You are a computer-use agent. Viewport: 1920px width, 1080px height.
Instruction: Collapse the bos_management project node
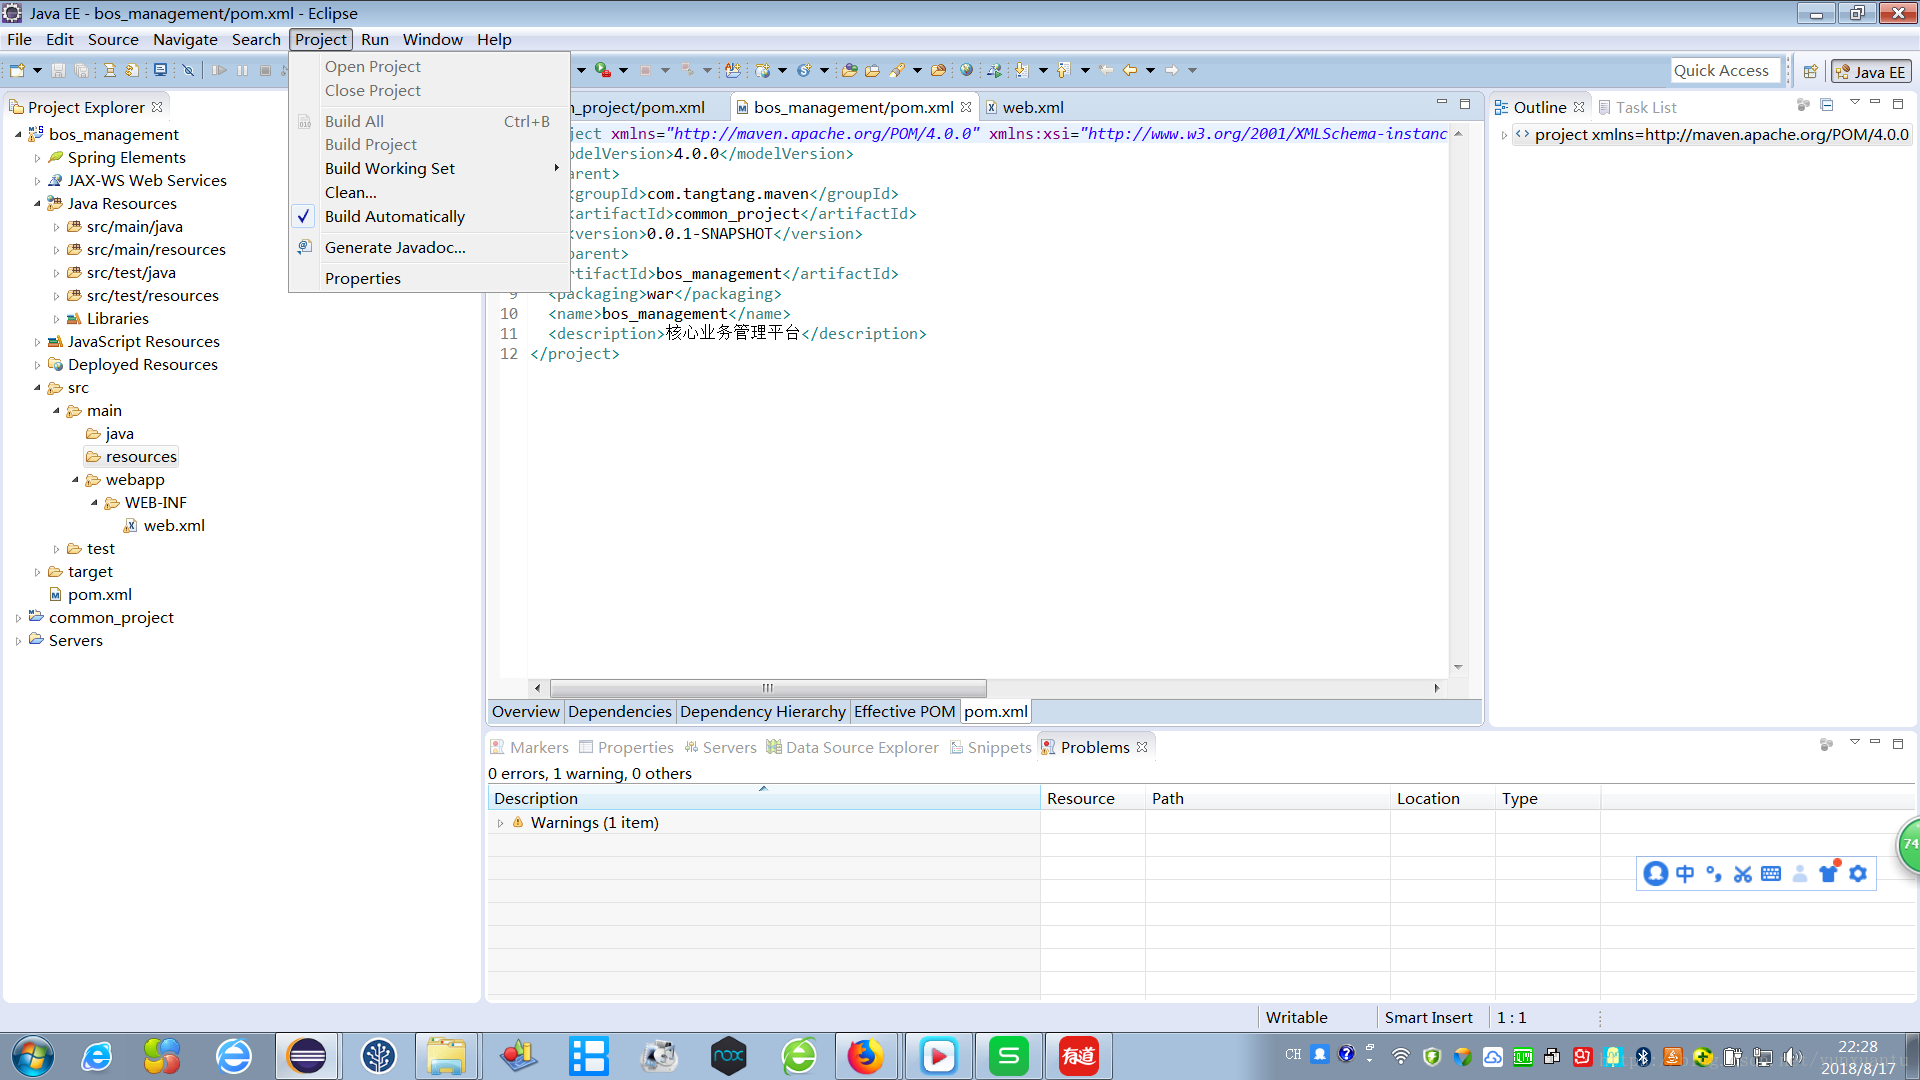click(18, 134)
